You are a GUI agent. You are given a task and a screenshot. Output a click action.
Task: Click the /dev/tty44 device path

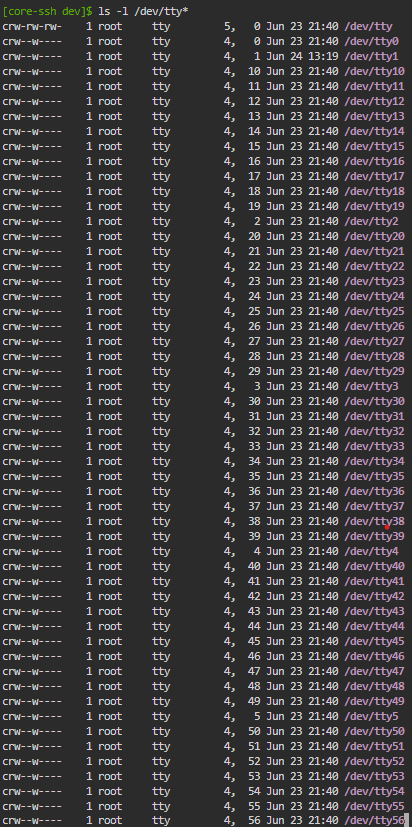pyautogui.click(x=374, y=627)
